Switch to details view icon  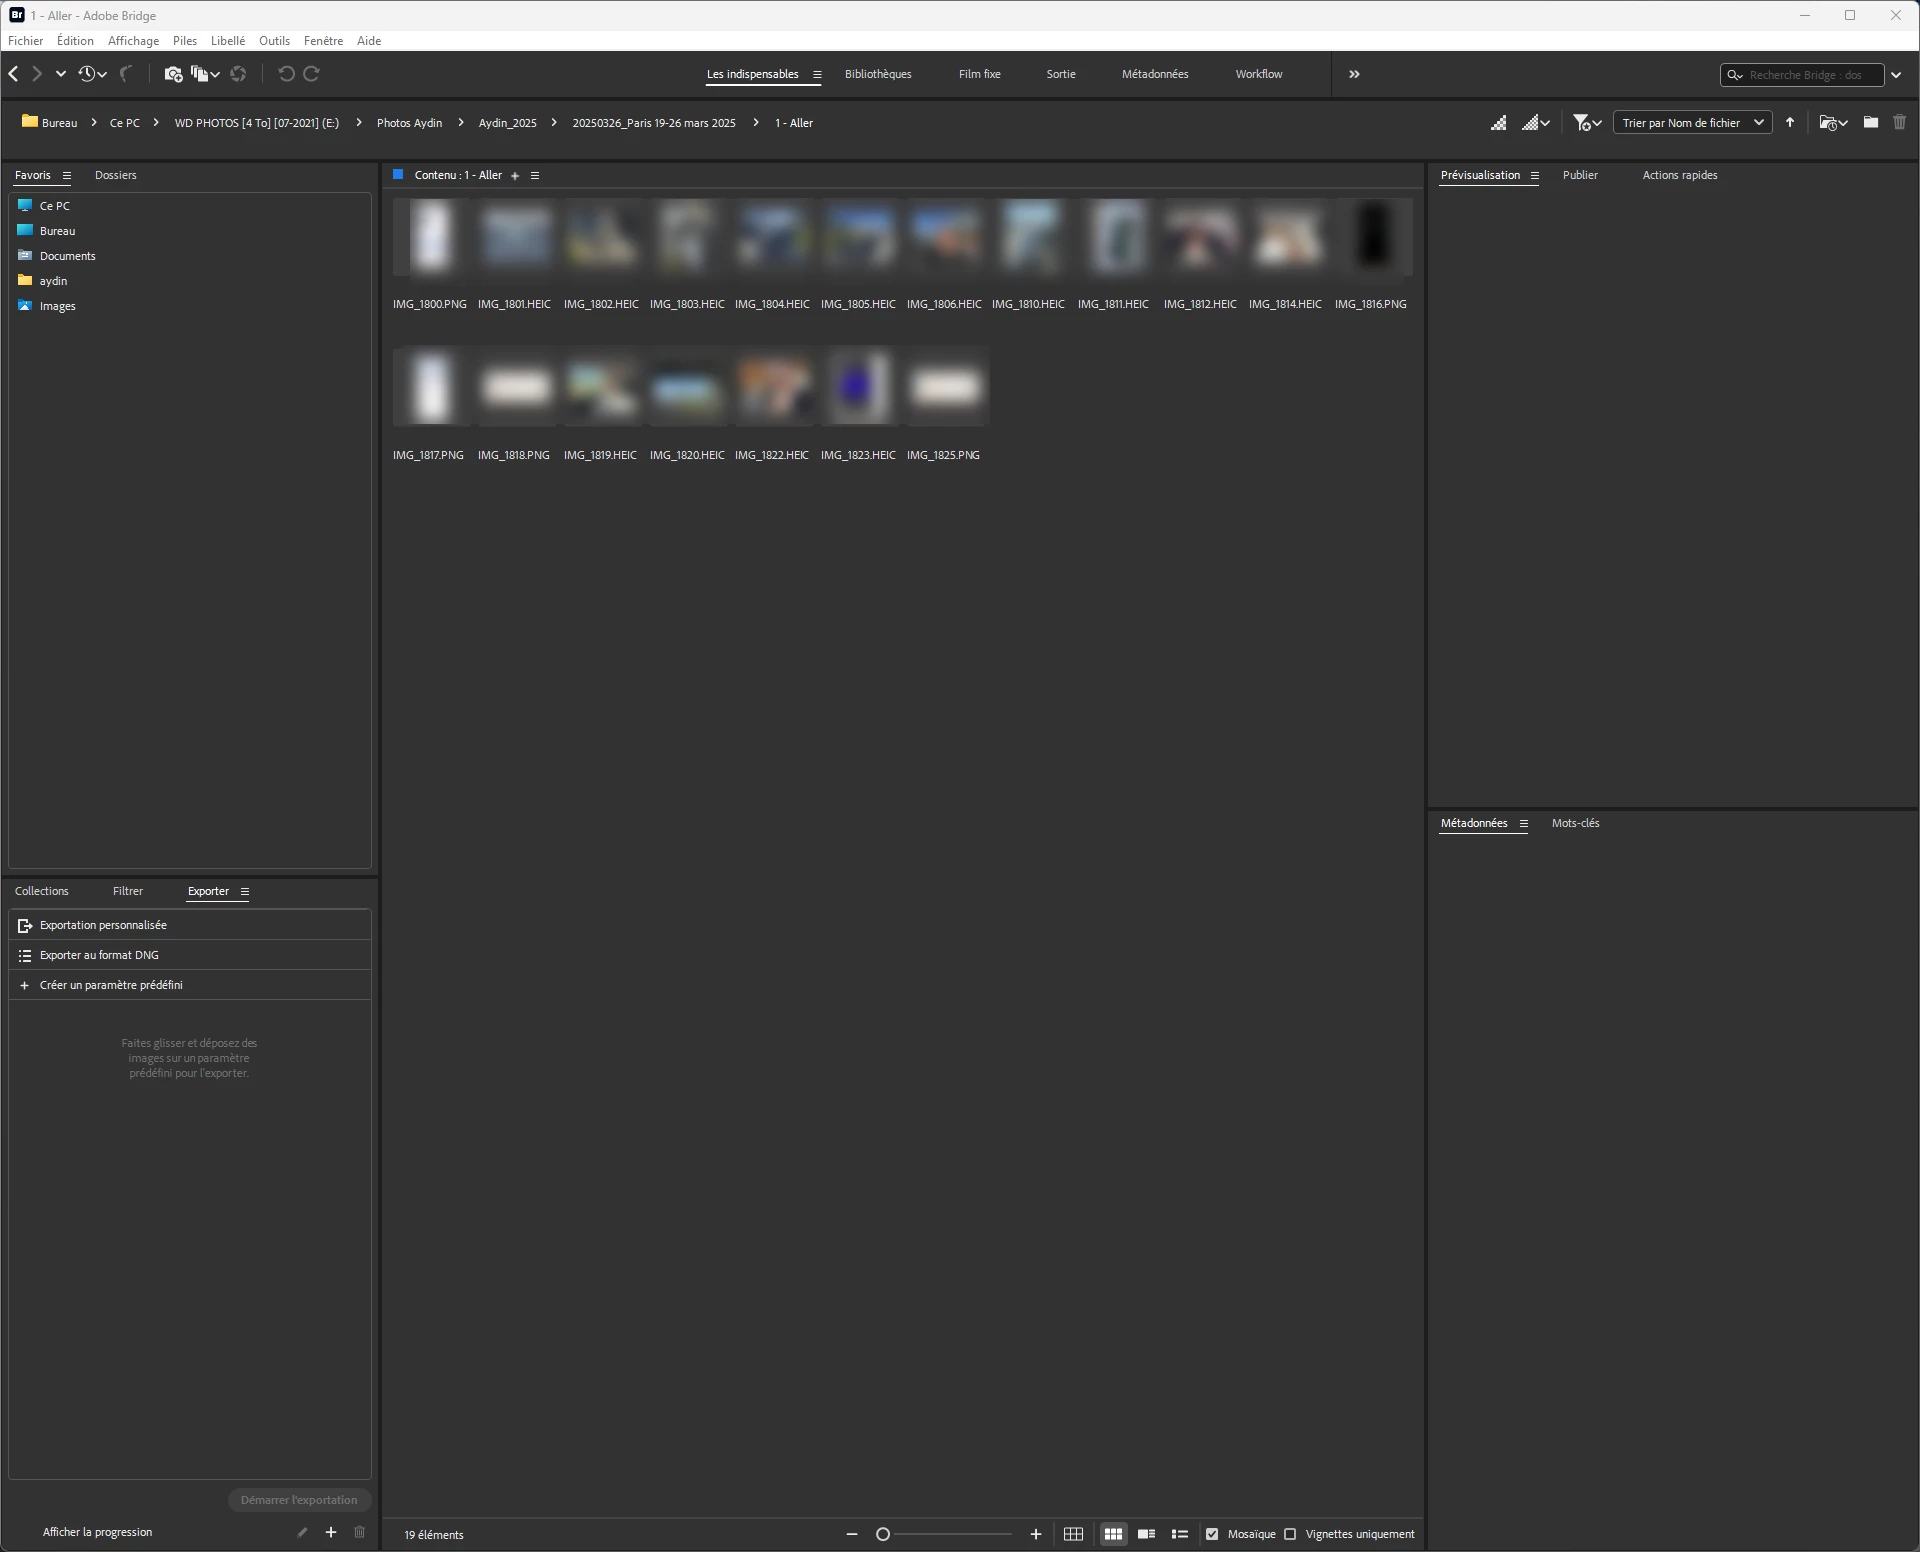click(x=1146, y=1534)
